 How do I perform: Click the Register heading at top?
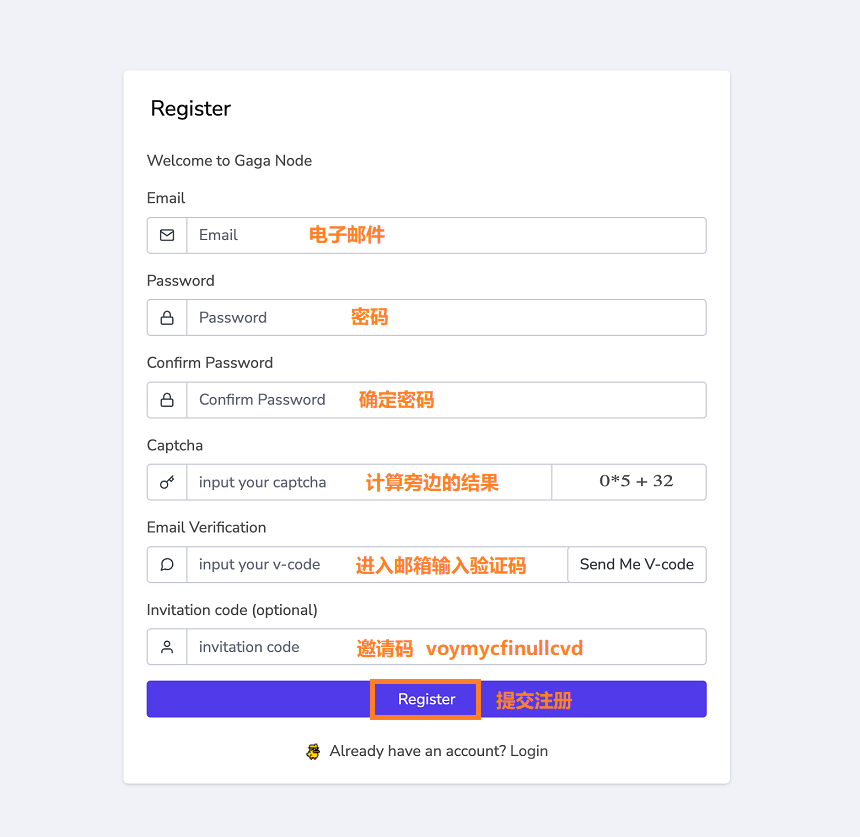(x=191, y=109)
